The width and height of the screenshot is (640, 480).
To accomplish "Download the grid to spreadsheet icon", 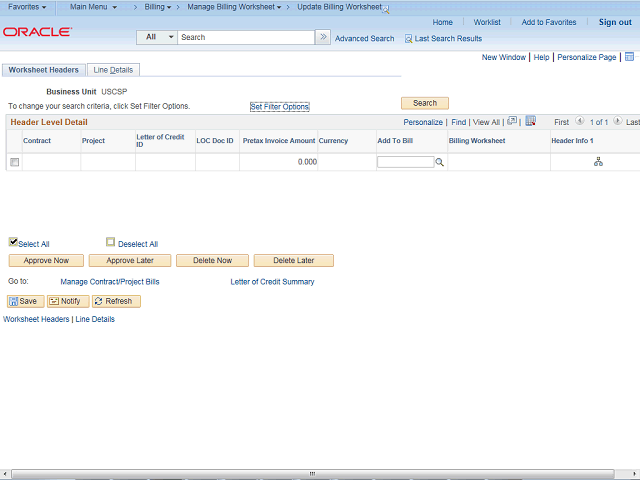I will click(530, 121).
